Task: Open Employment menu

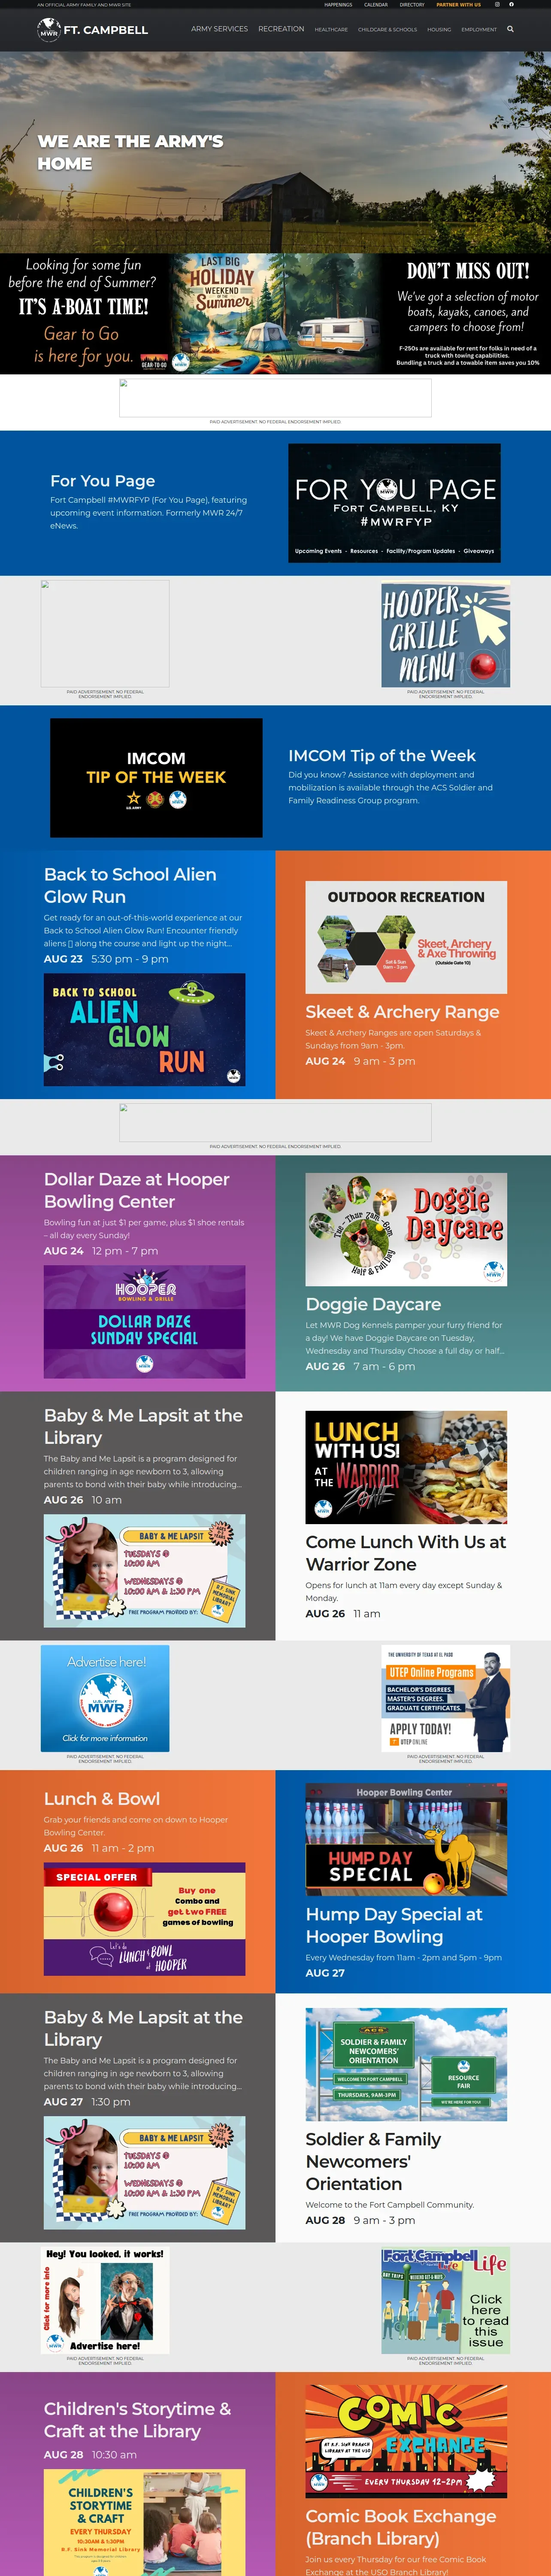Action: (x=479, y=30)
